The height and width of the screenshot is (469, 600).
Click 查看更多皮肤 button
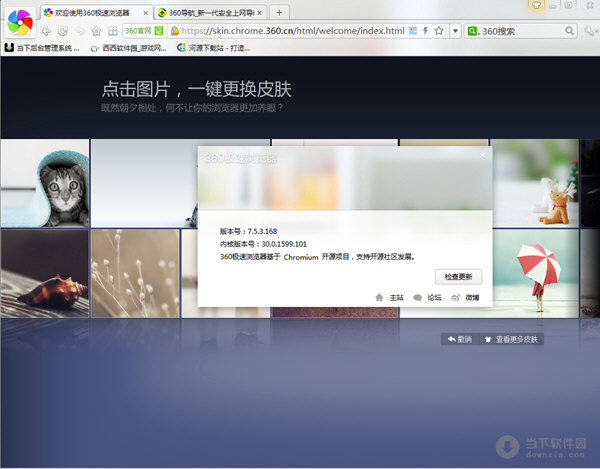[511, 339]
